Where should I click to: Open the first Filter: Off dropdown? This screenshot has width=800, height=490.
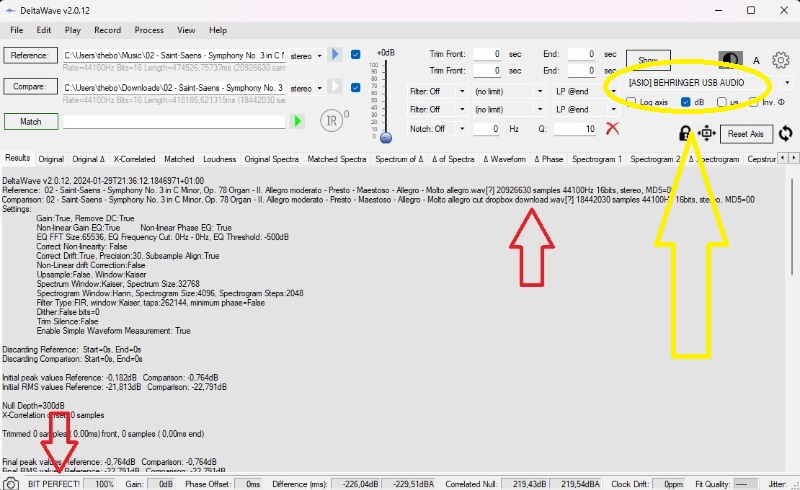(x=437, y=91)
